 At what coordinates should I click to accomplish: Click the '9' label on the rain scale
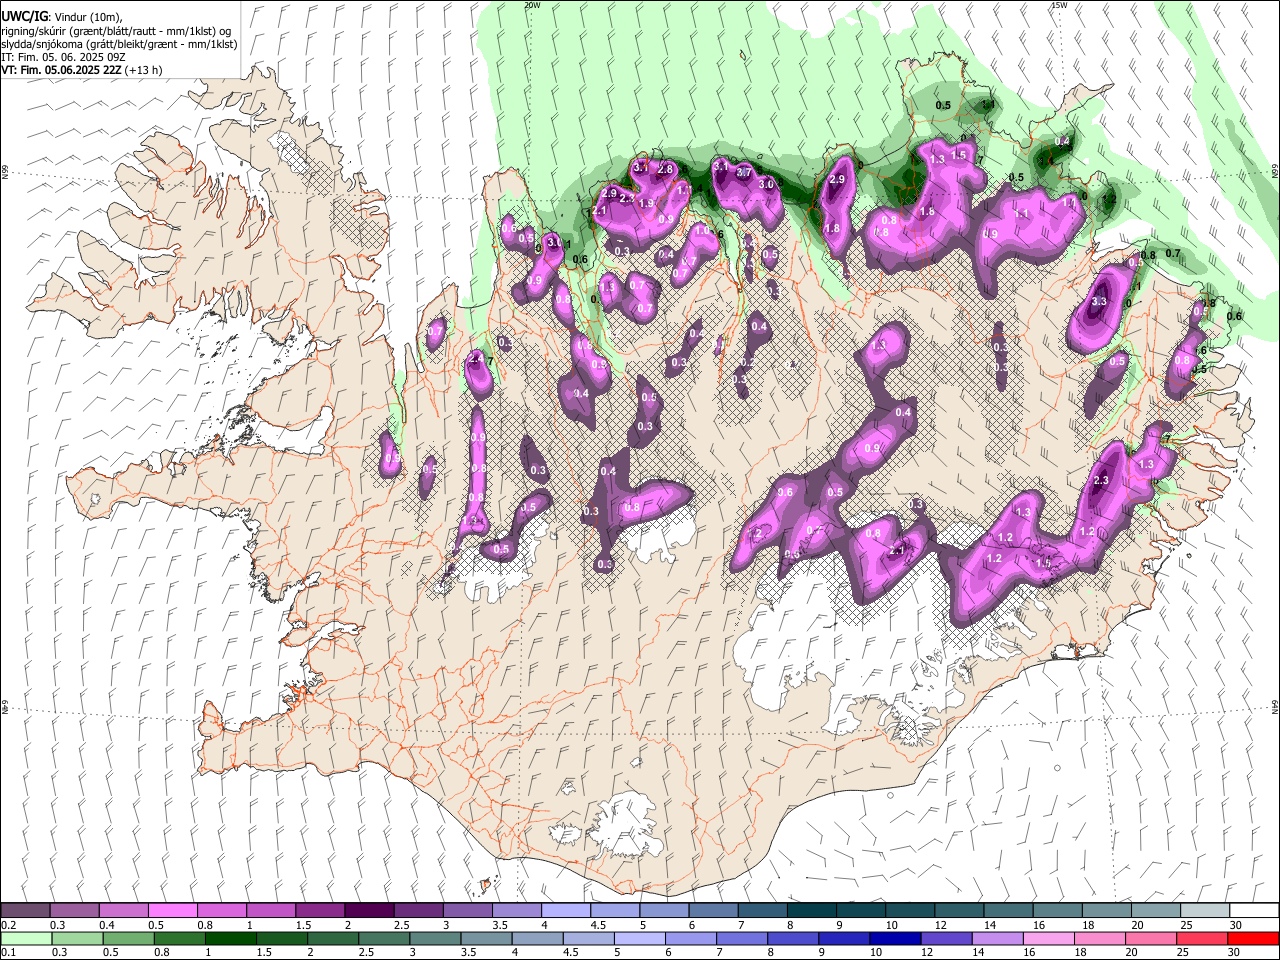tap(822, 952)
